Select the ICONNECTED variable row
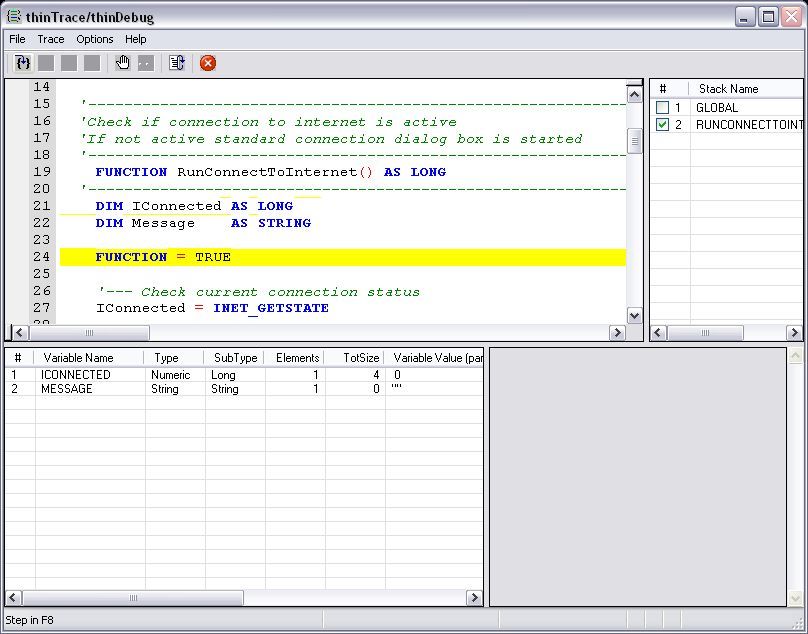This screenshot has width=808, height=634. pos(76,375)
